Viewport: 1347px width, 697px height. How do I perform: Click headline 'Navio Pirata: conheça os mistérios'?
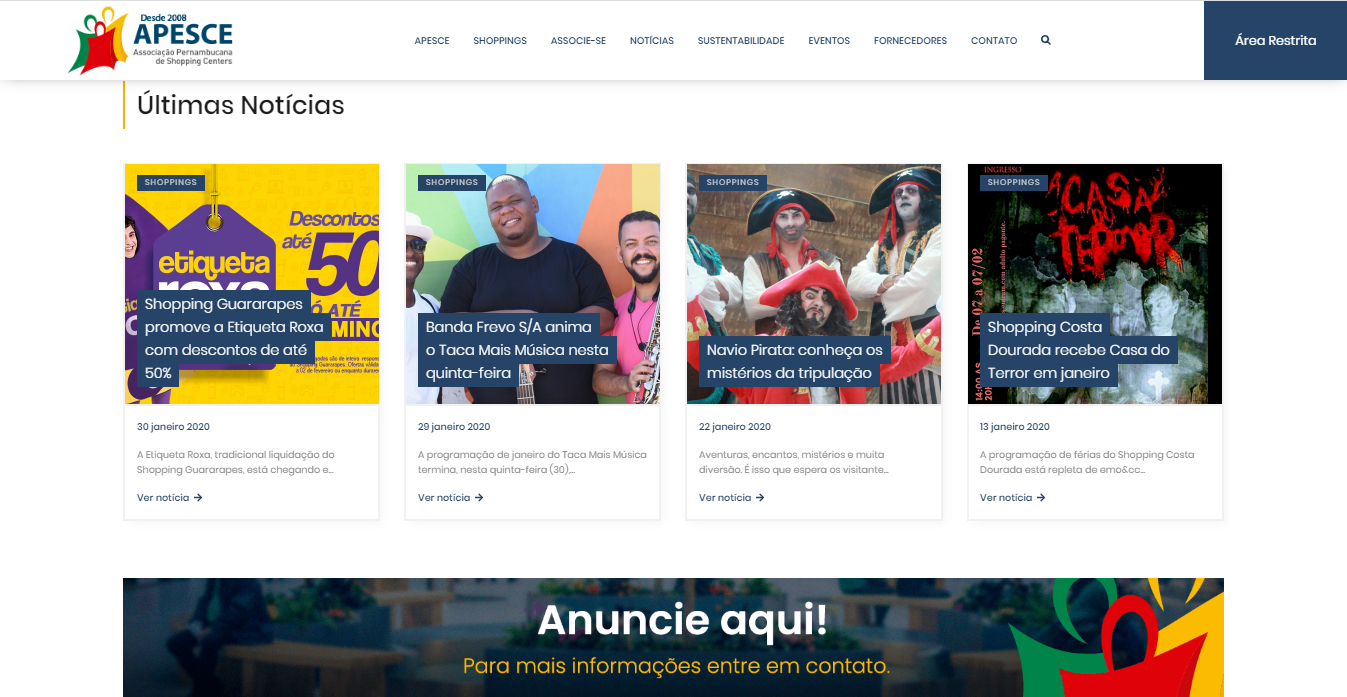(795, 361)
